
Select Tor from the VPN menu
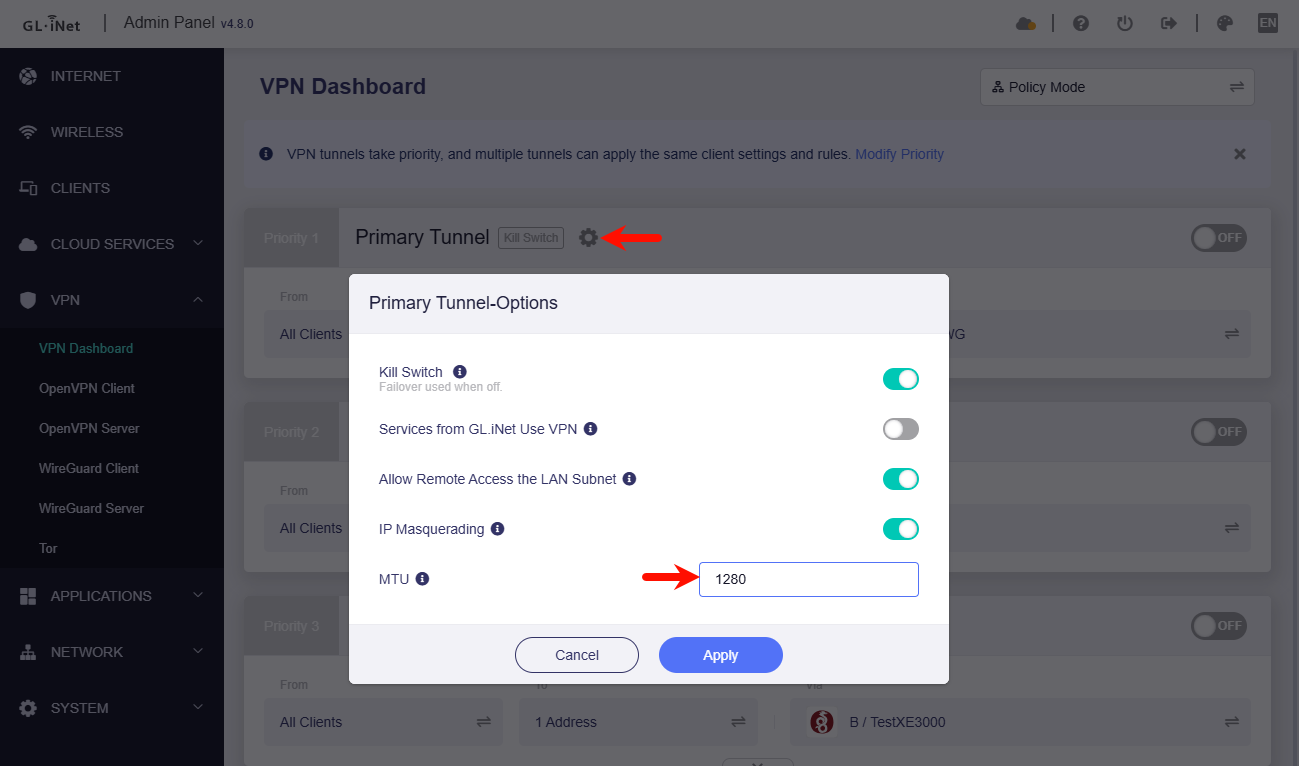(47, 548)
